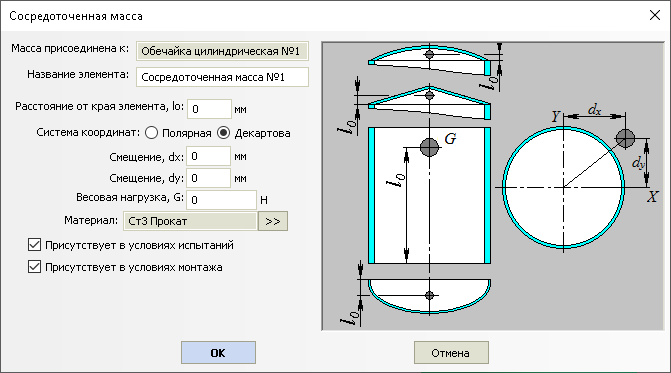Click the Смещение dy input field
671x373 pixels.
pos(208,178)
